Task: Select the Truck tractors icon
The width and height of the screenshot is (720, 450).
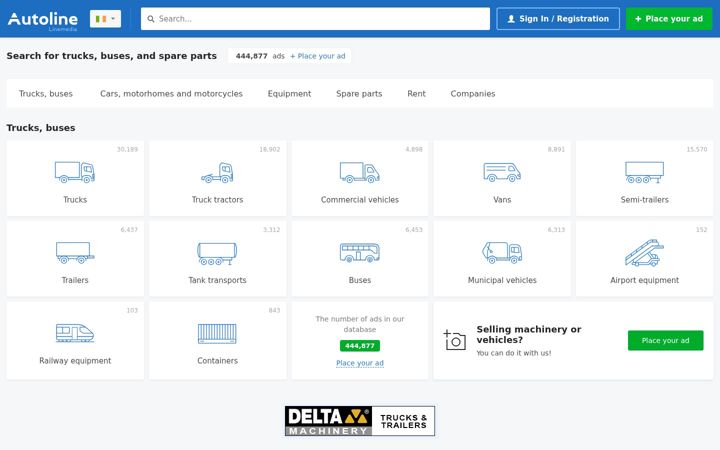Action: click(x=217, y=172)
